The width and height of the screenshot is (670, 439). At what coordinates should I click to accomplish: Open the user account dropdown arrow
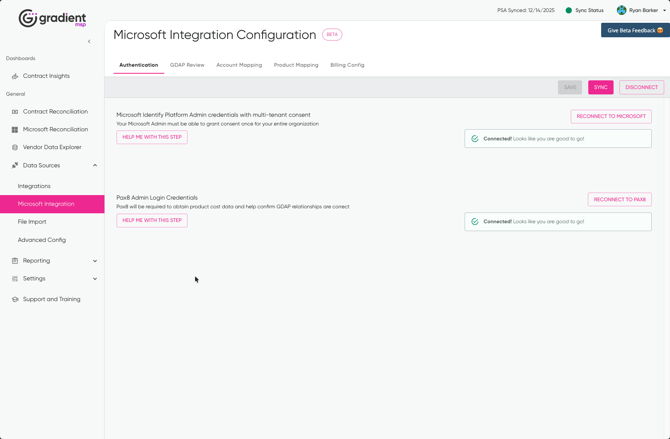point(664,11)
